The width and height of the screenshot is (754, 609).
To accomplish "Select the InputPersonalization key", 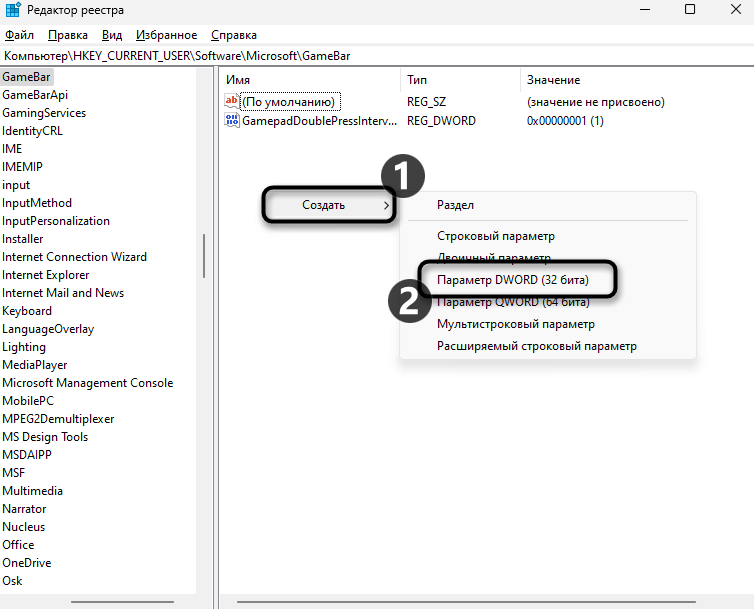I will click(x=56, y=221).
